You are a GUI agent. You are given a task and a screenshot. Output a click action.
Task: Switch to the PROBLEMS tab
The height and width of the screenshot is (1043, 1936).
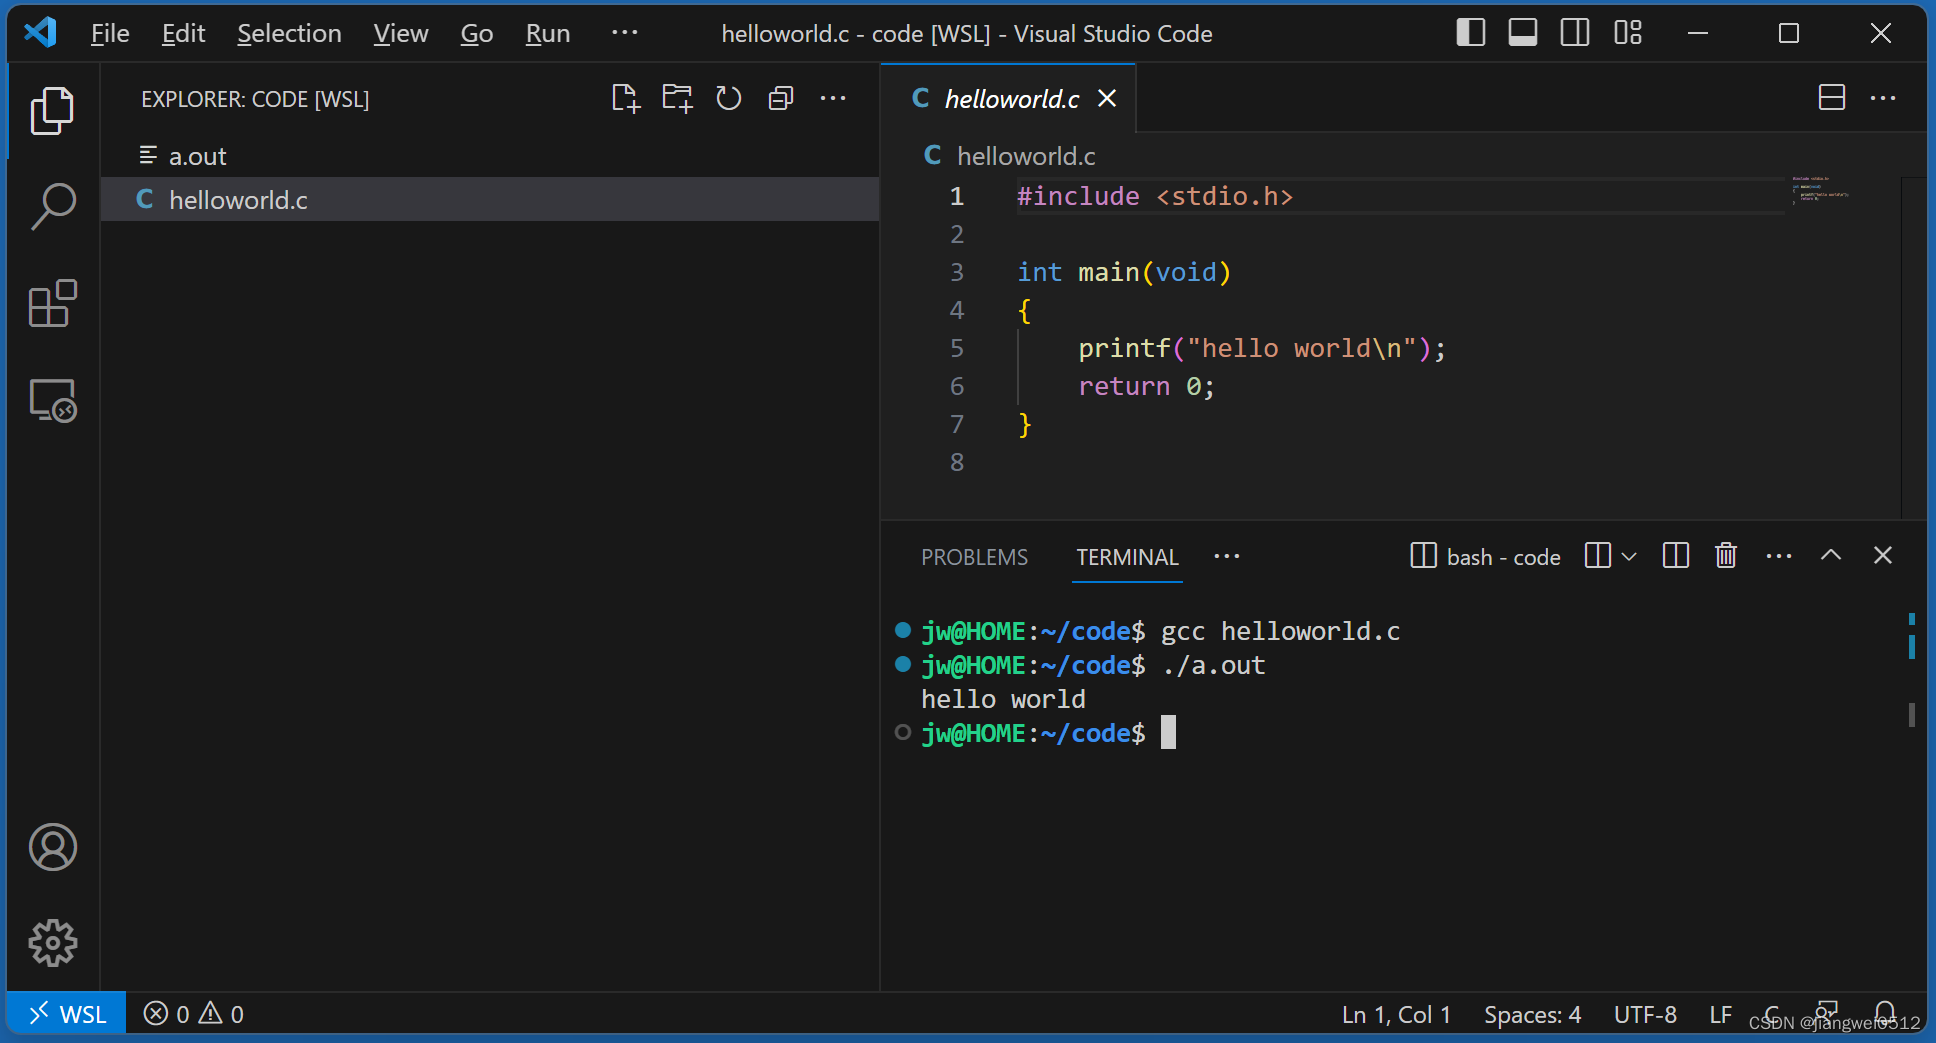click(x=974, y=557)
